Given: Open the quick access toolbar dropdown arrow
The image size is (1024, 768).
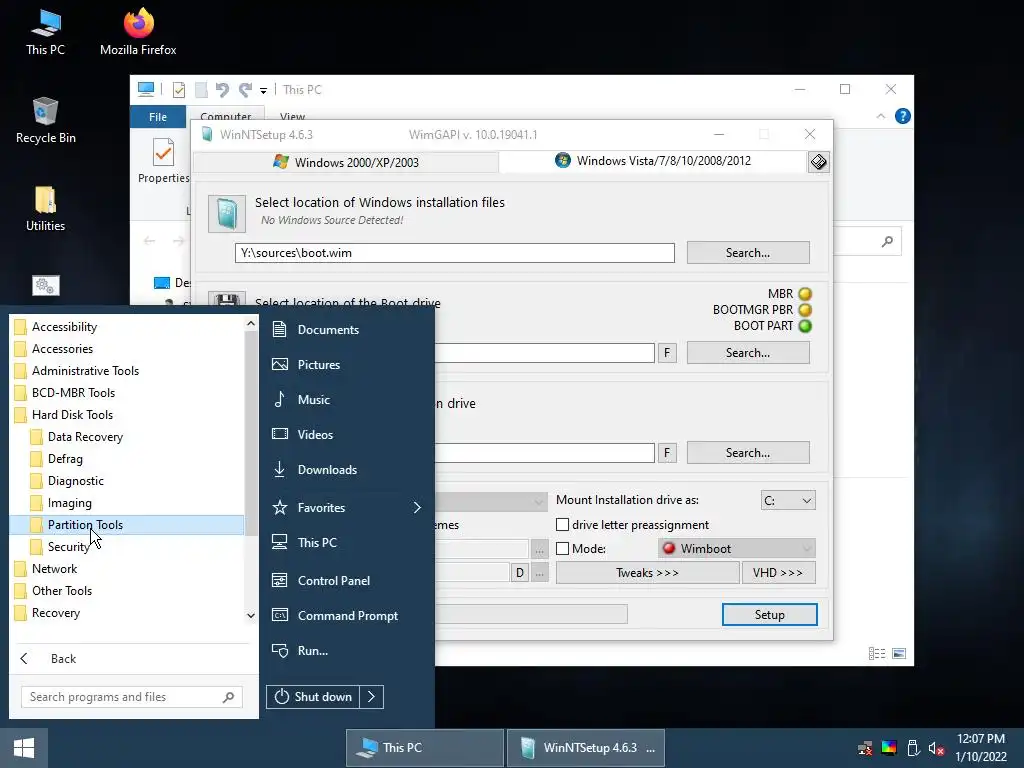Looking at the screenshot, I should click(x=263, y=90).
